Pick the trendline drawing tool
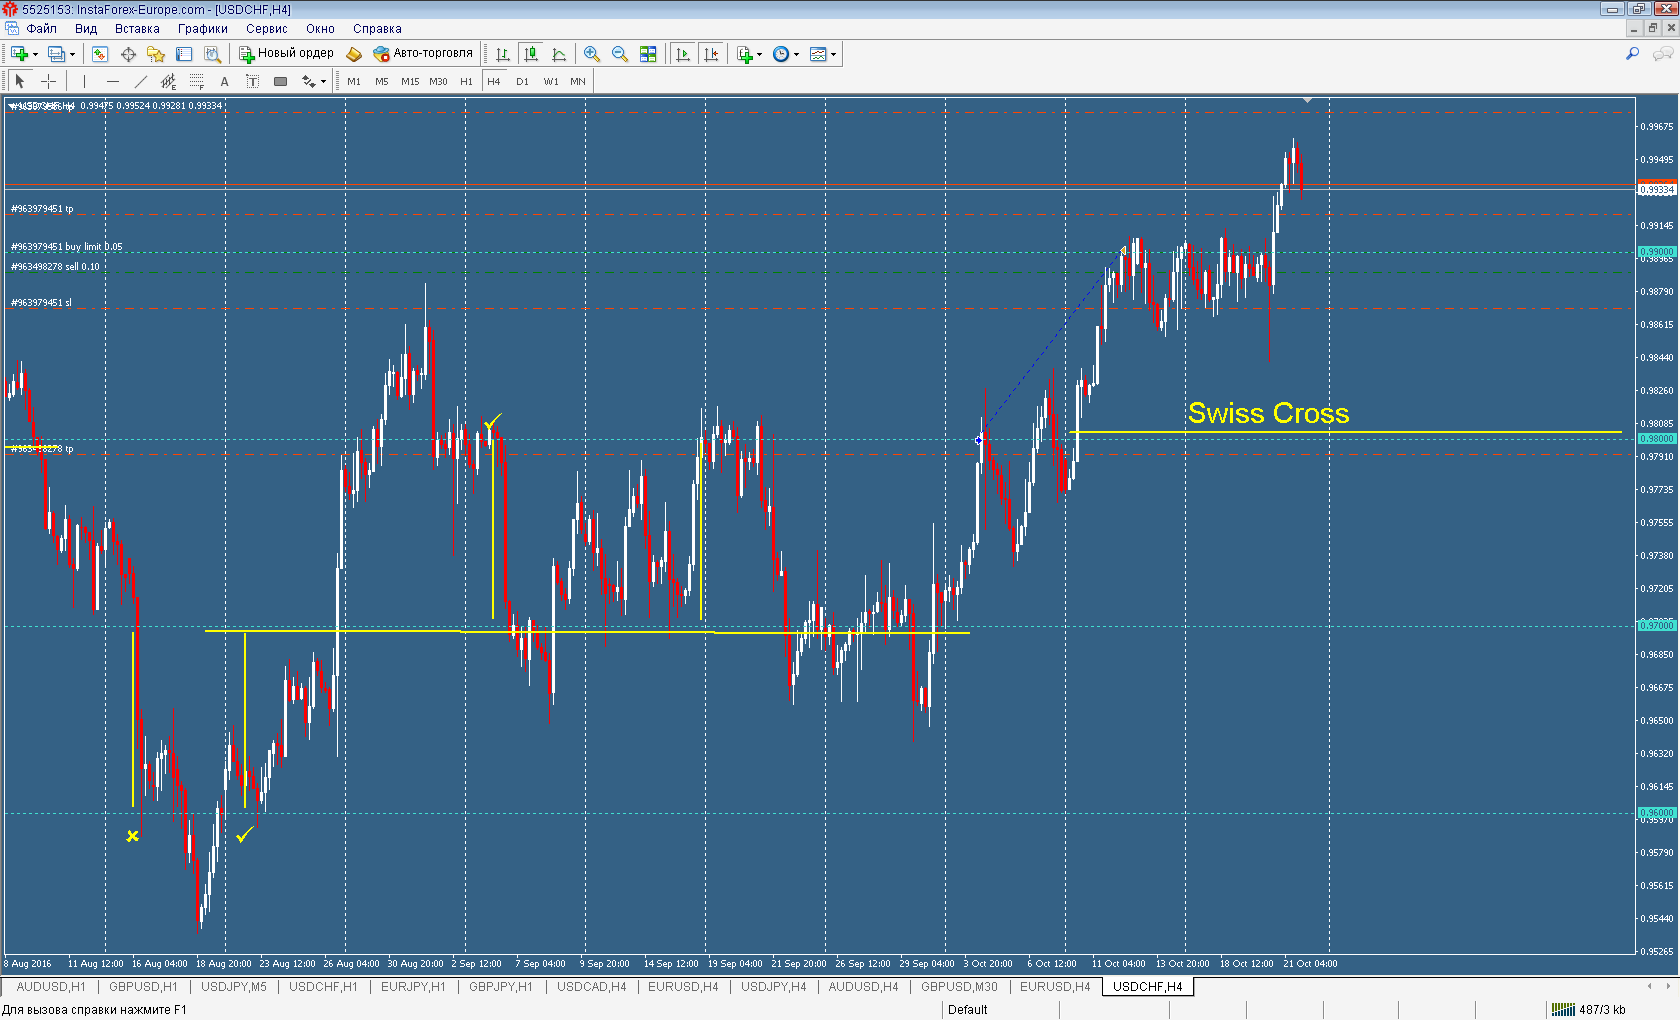Image resolution: width=1680 pixels, height=1020 pixels. [141, 81]
